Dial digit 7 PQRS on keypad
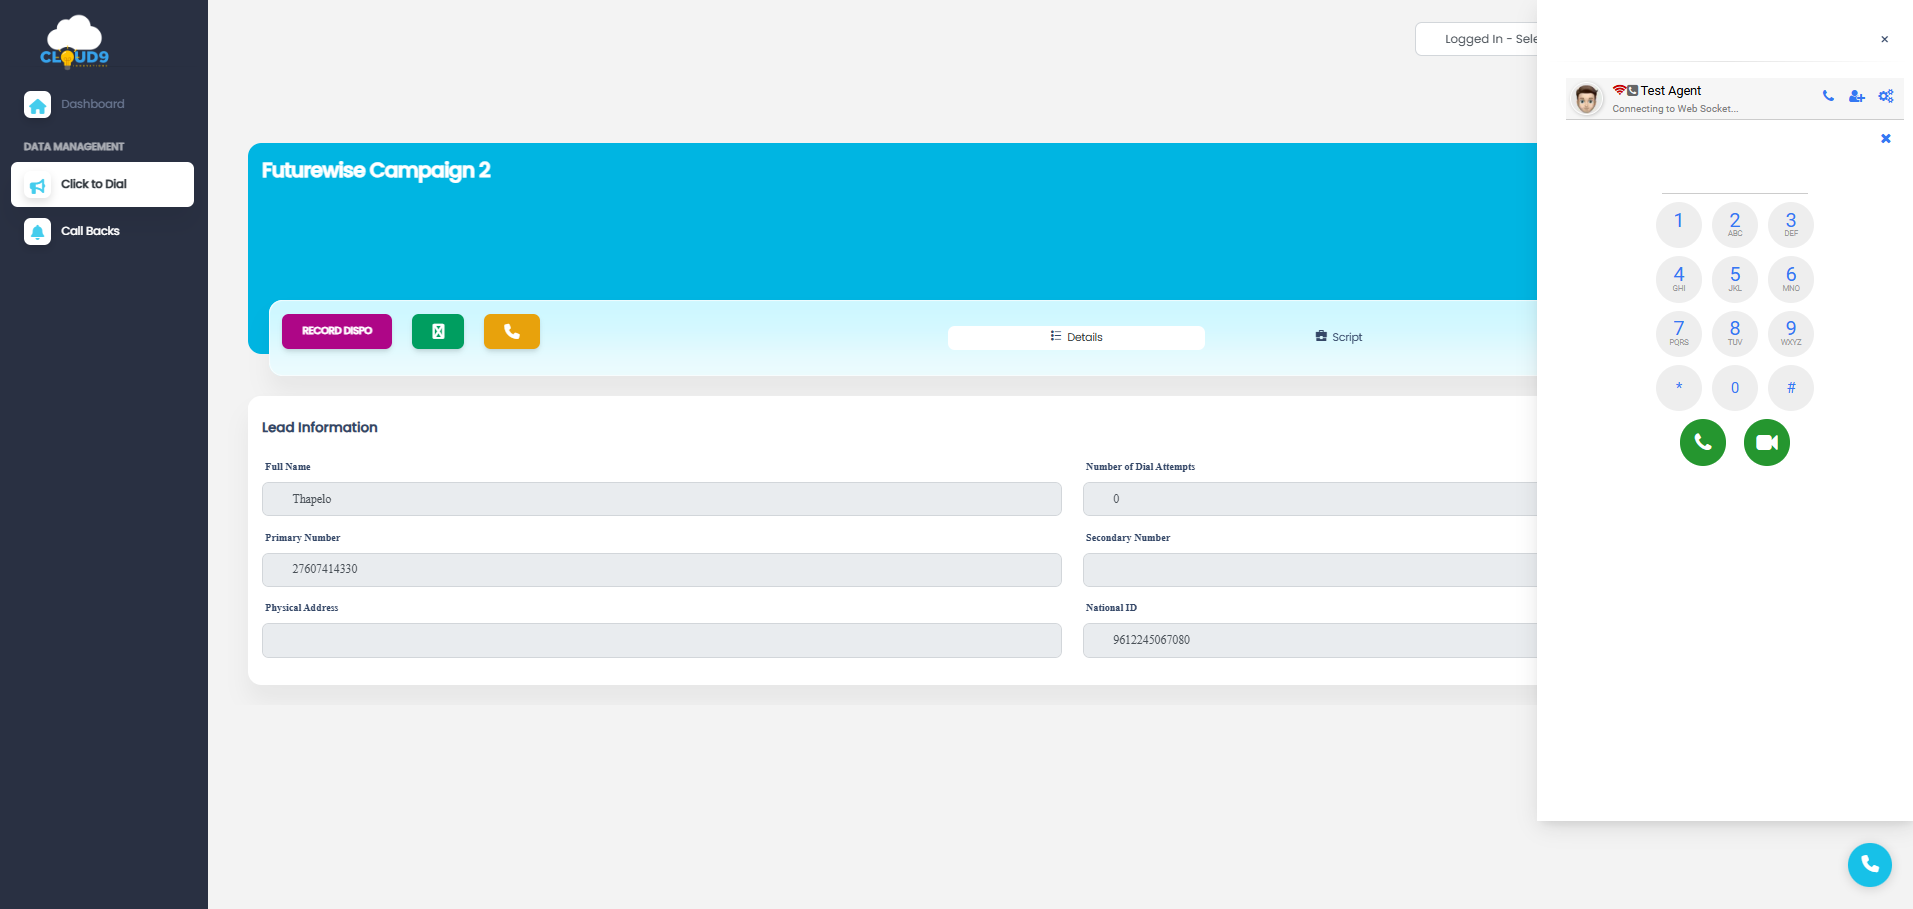The height and width of the screenshot is (909, 1913). (x=1679, y=333)
